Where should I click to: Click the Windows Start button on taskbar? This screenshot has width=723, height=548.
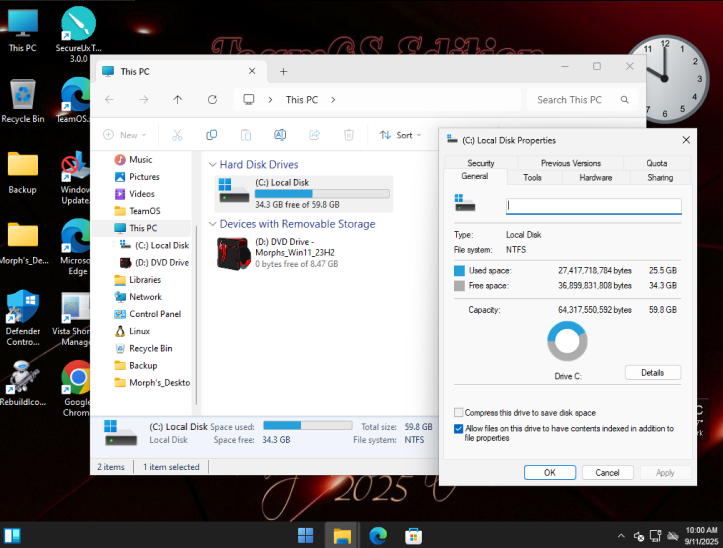[x=305, y=536]
